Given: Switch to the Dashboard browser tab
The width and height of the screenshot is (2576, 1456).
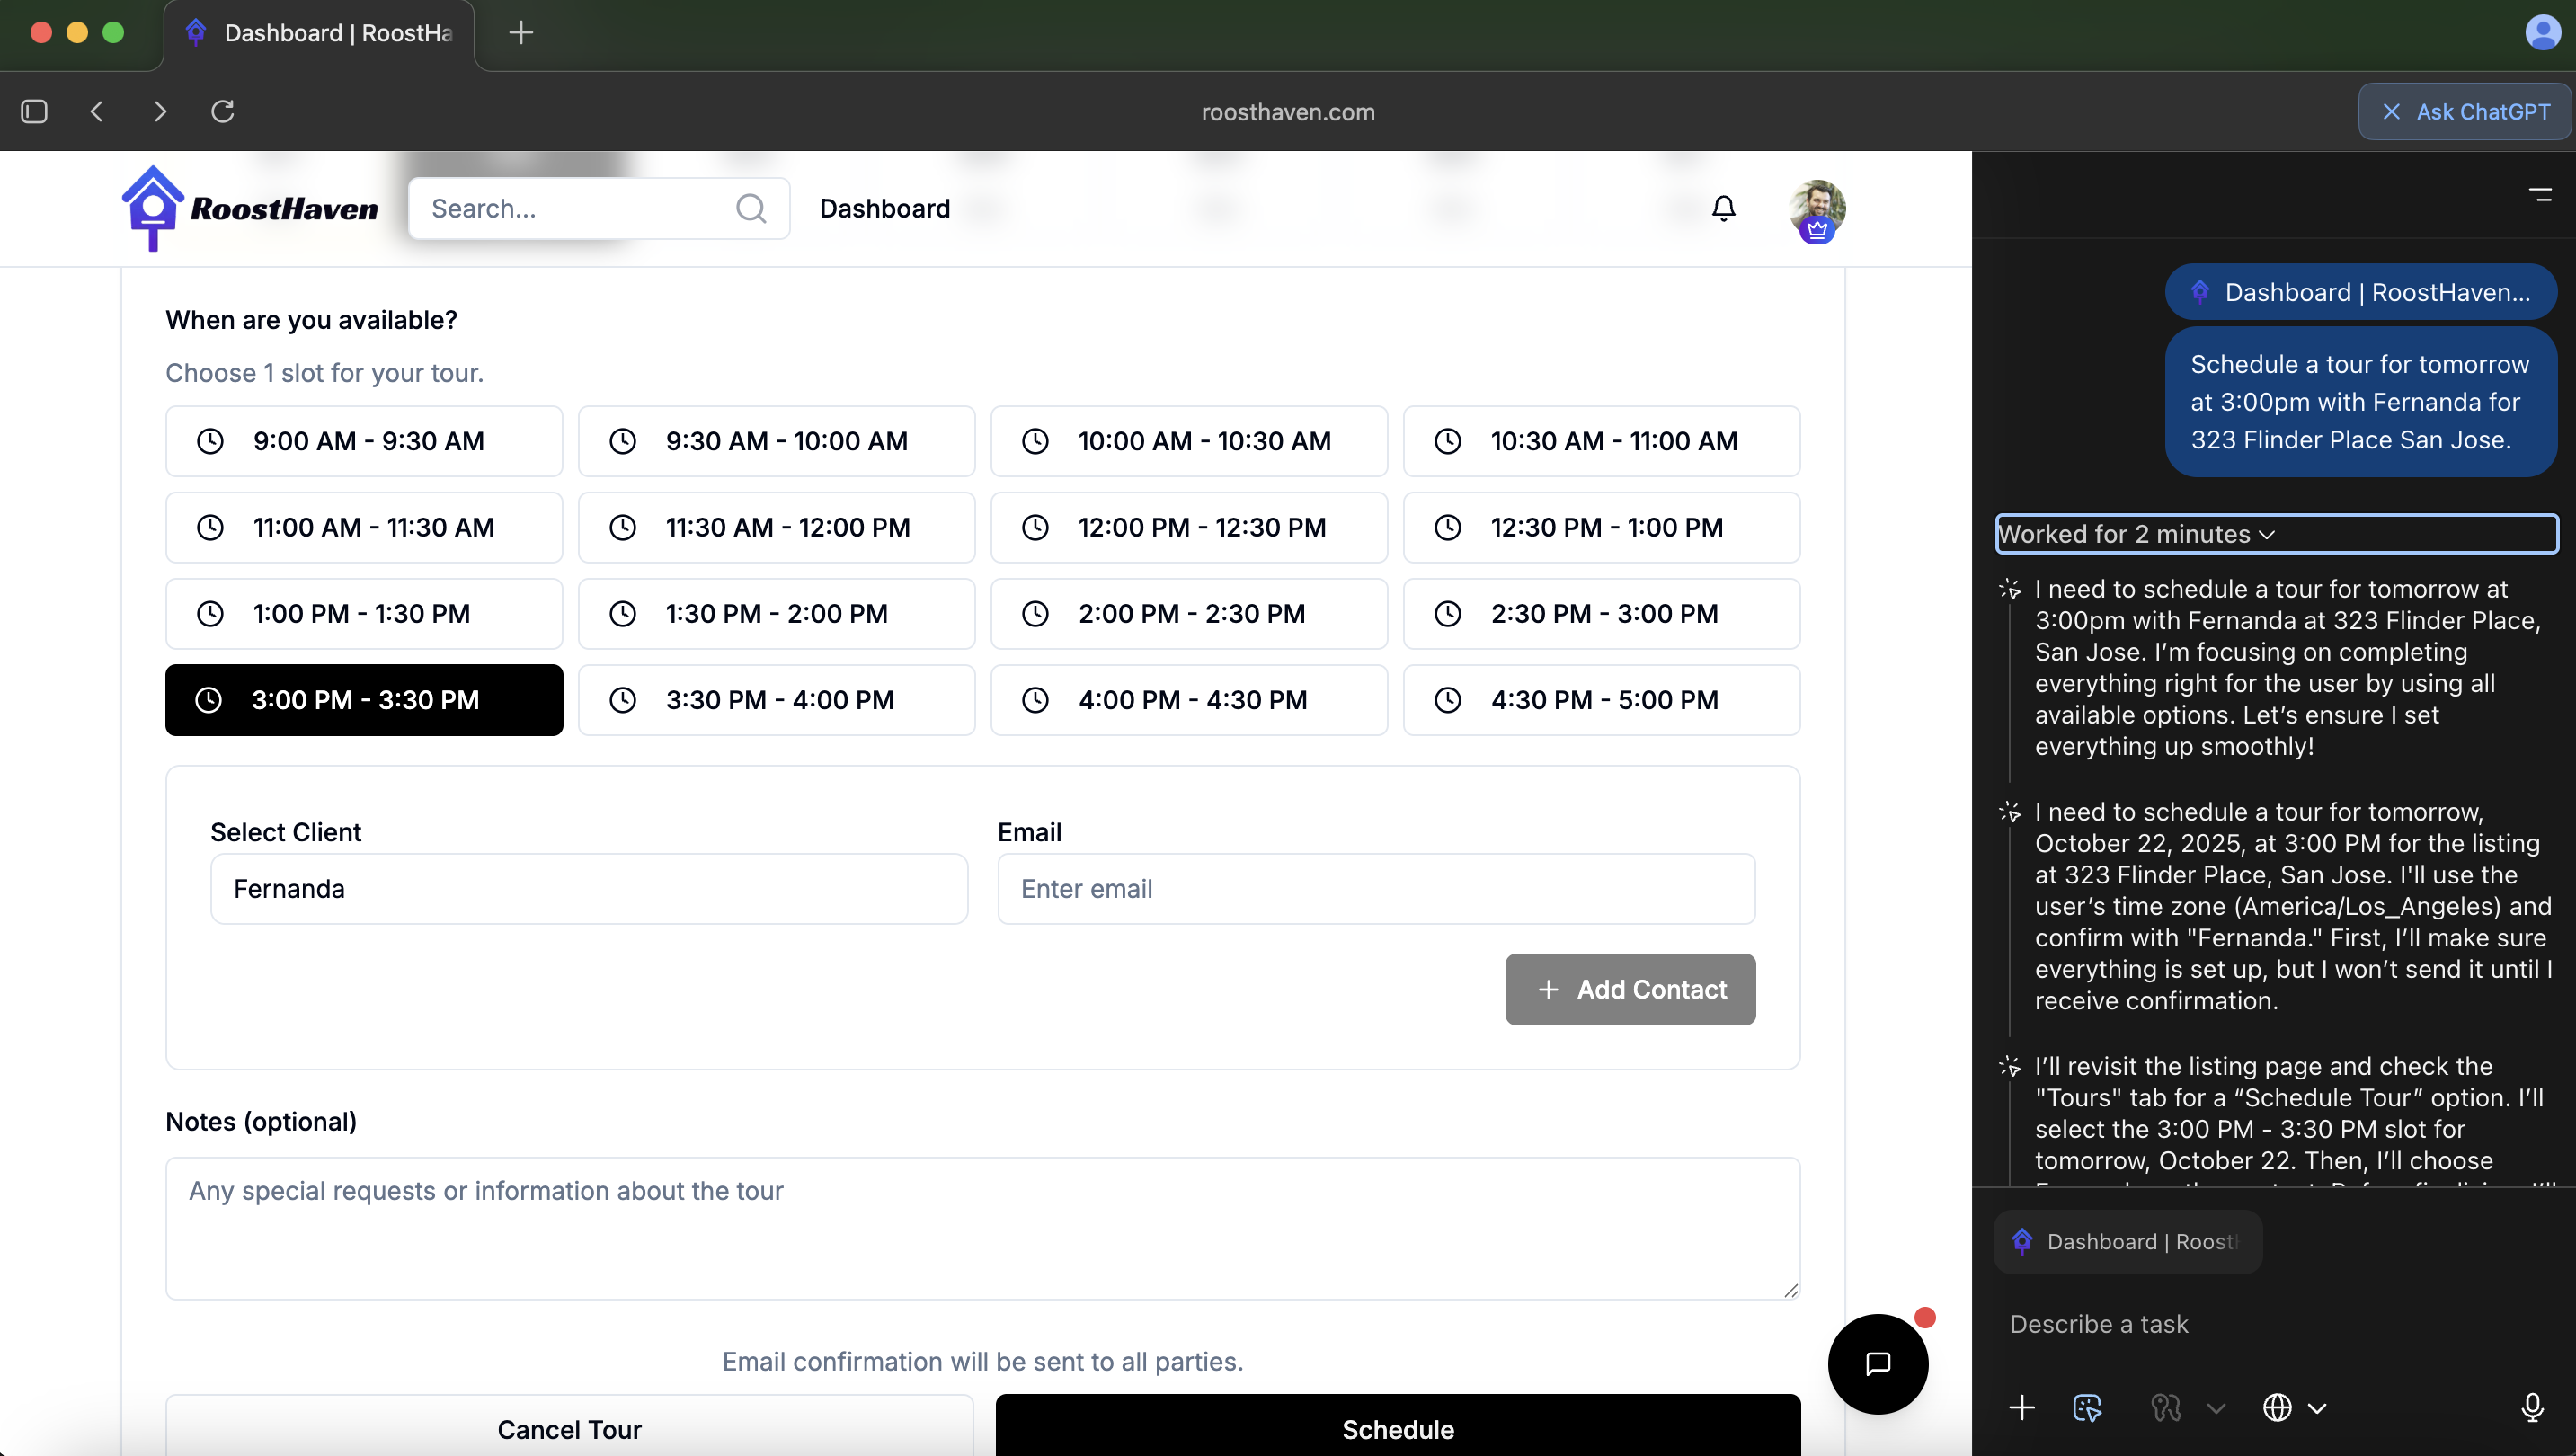Looking at the screenshot, I should point(320,33).
